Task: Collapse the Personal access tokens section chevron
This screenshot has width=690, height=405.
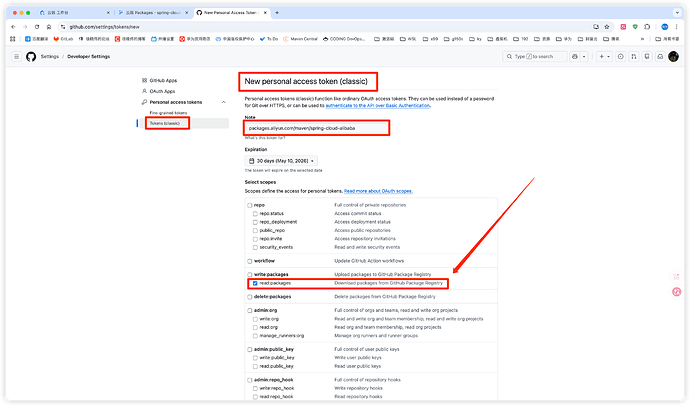Action: click(x=224, y=102)
